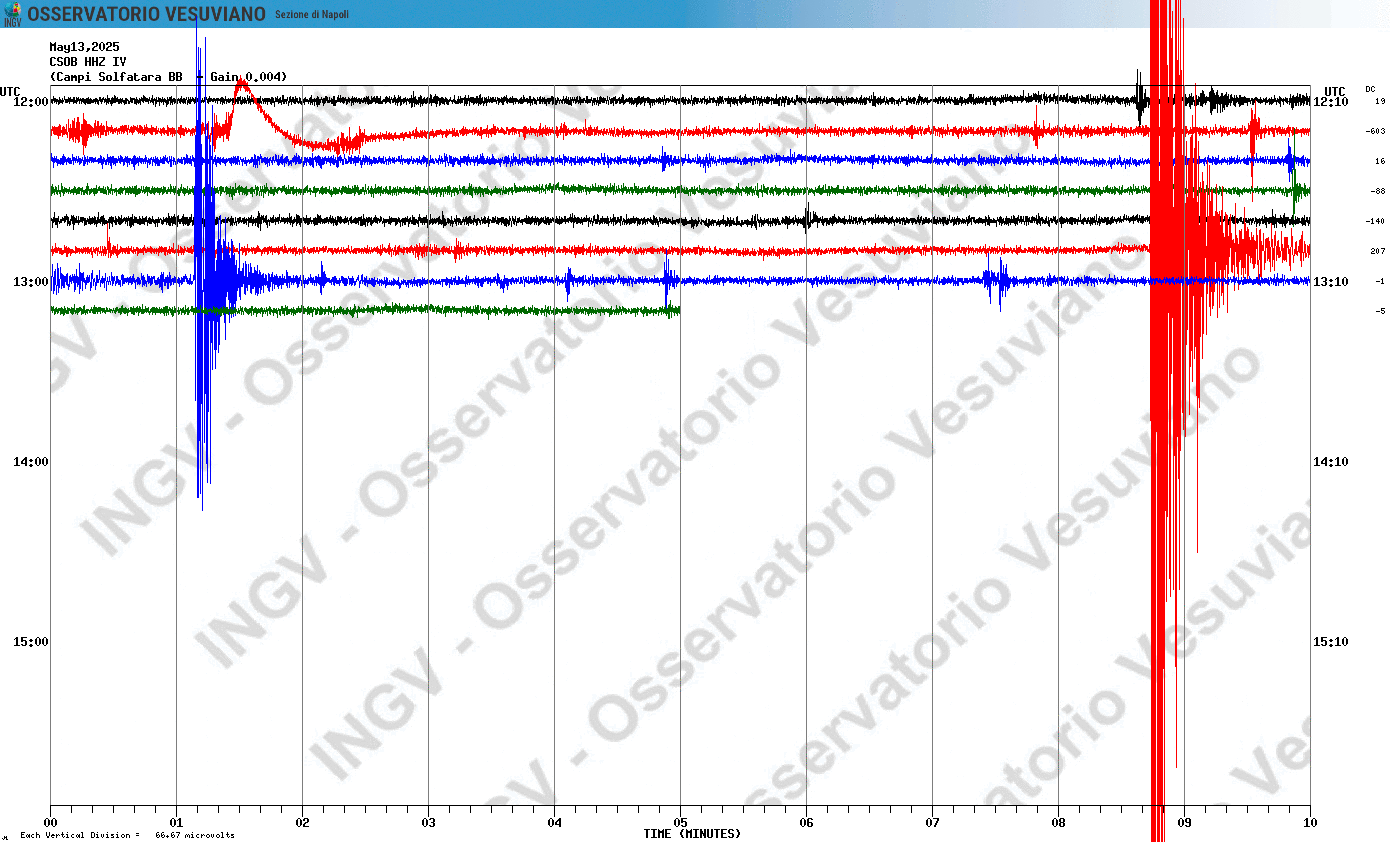Image resolution: width=1390 pixels, height=849 pixels.
Task: Click the DC value '19'
Action: pyautogui.click(x=1380, y=101)
